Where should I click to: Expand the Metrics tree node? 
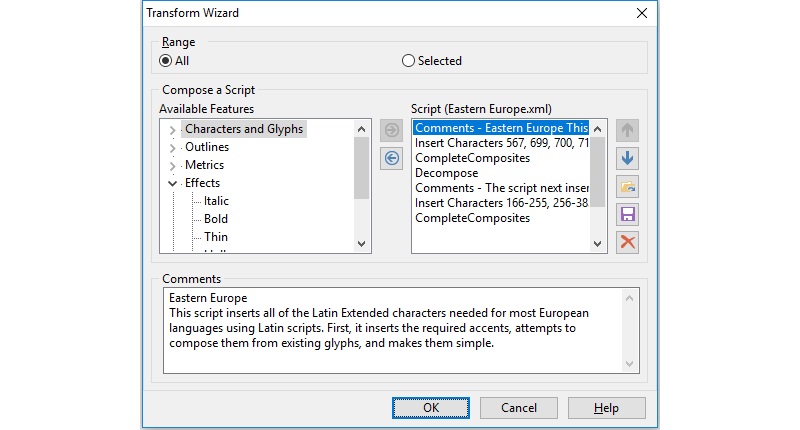(172, 166)
